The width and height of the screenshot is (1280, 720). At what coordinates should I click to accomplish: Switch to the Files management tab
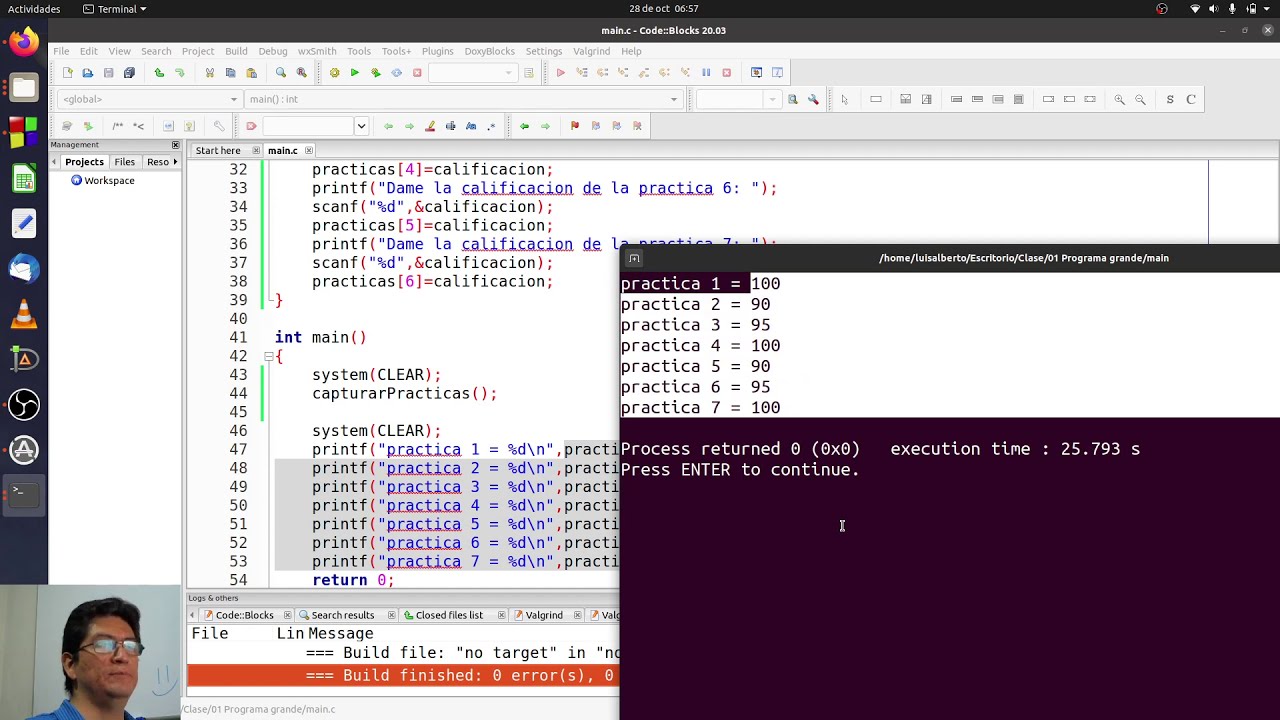pos(125,162)
